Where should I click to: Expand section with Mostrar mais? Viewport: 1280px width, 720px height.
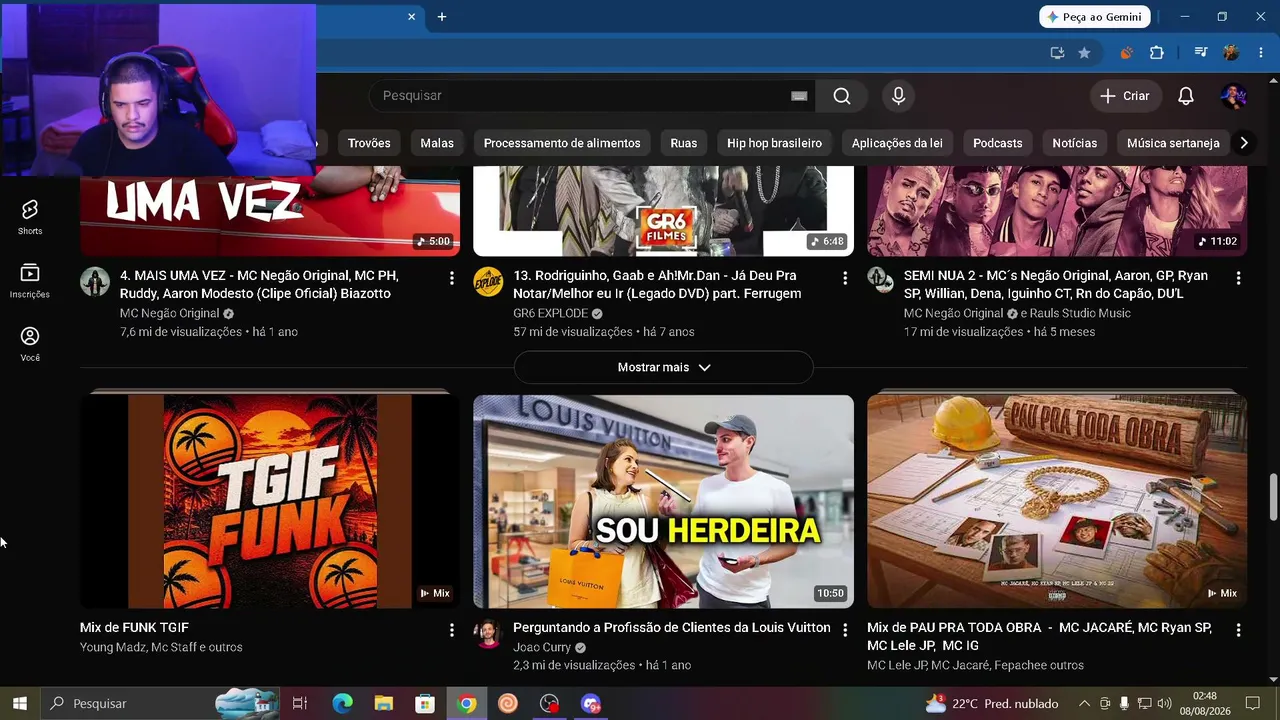[x=664, y=367]
